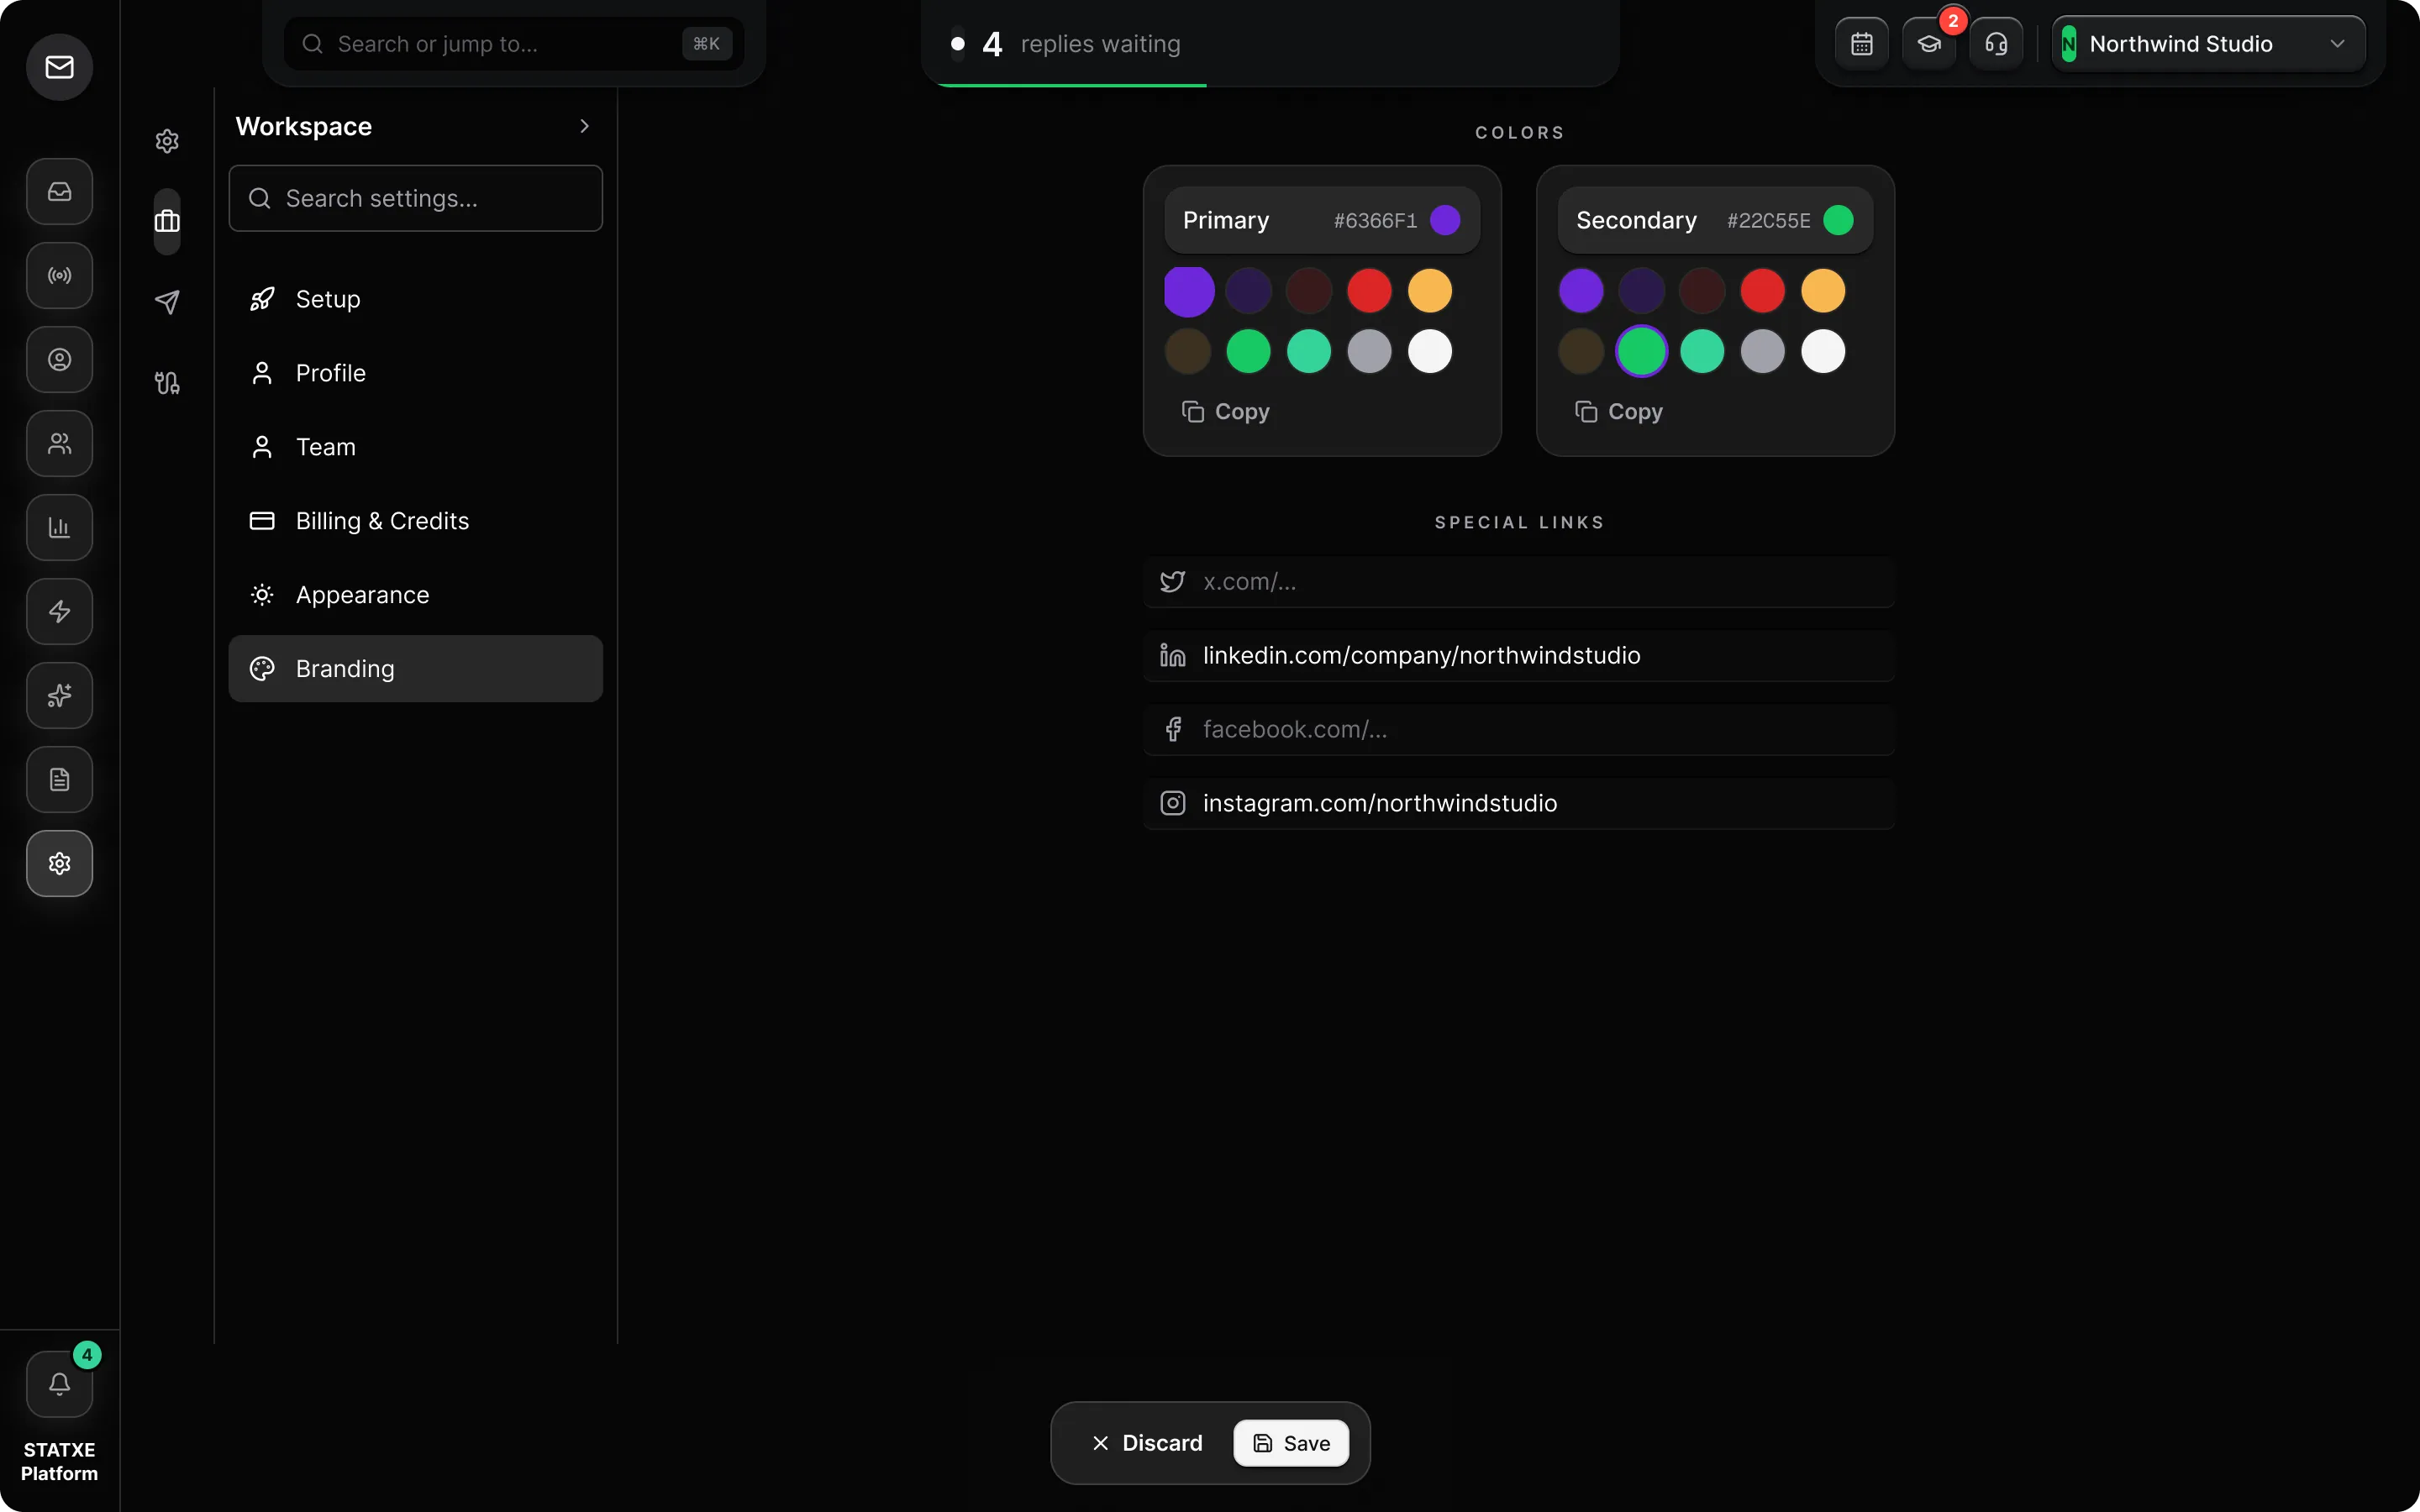
Task: Click the facebook.com link input
Action: tap(1519, 729)
